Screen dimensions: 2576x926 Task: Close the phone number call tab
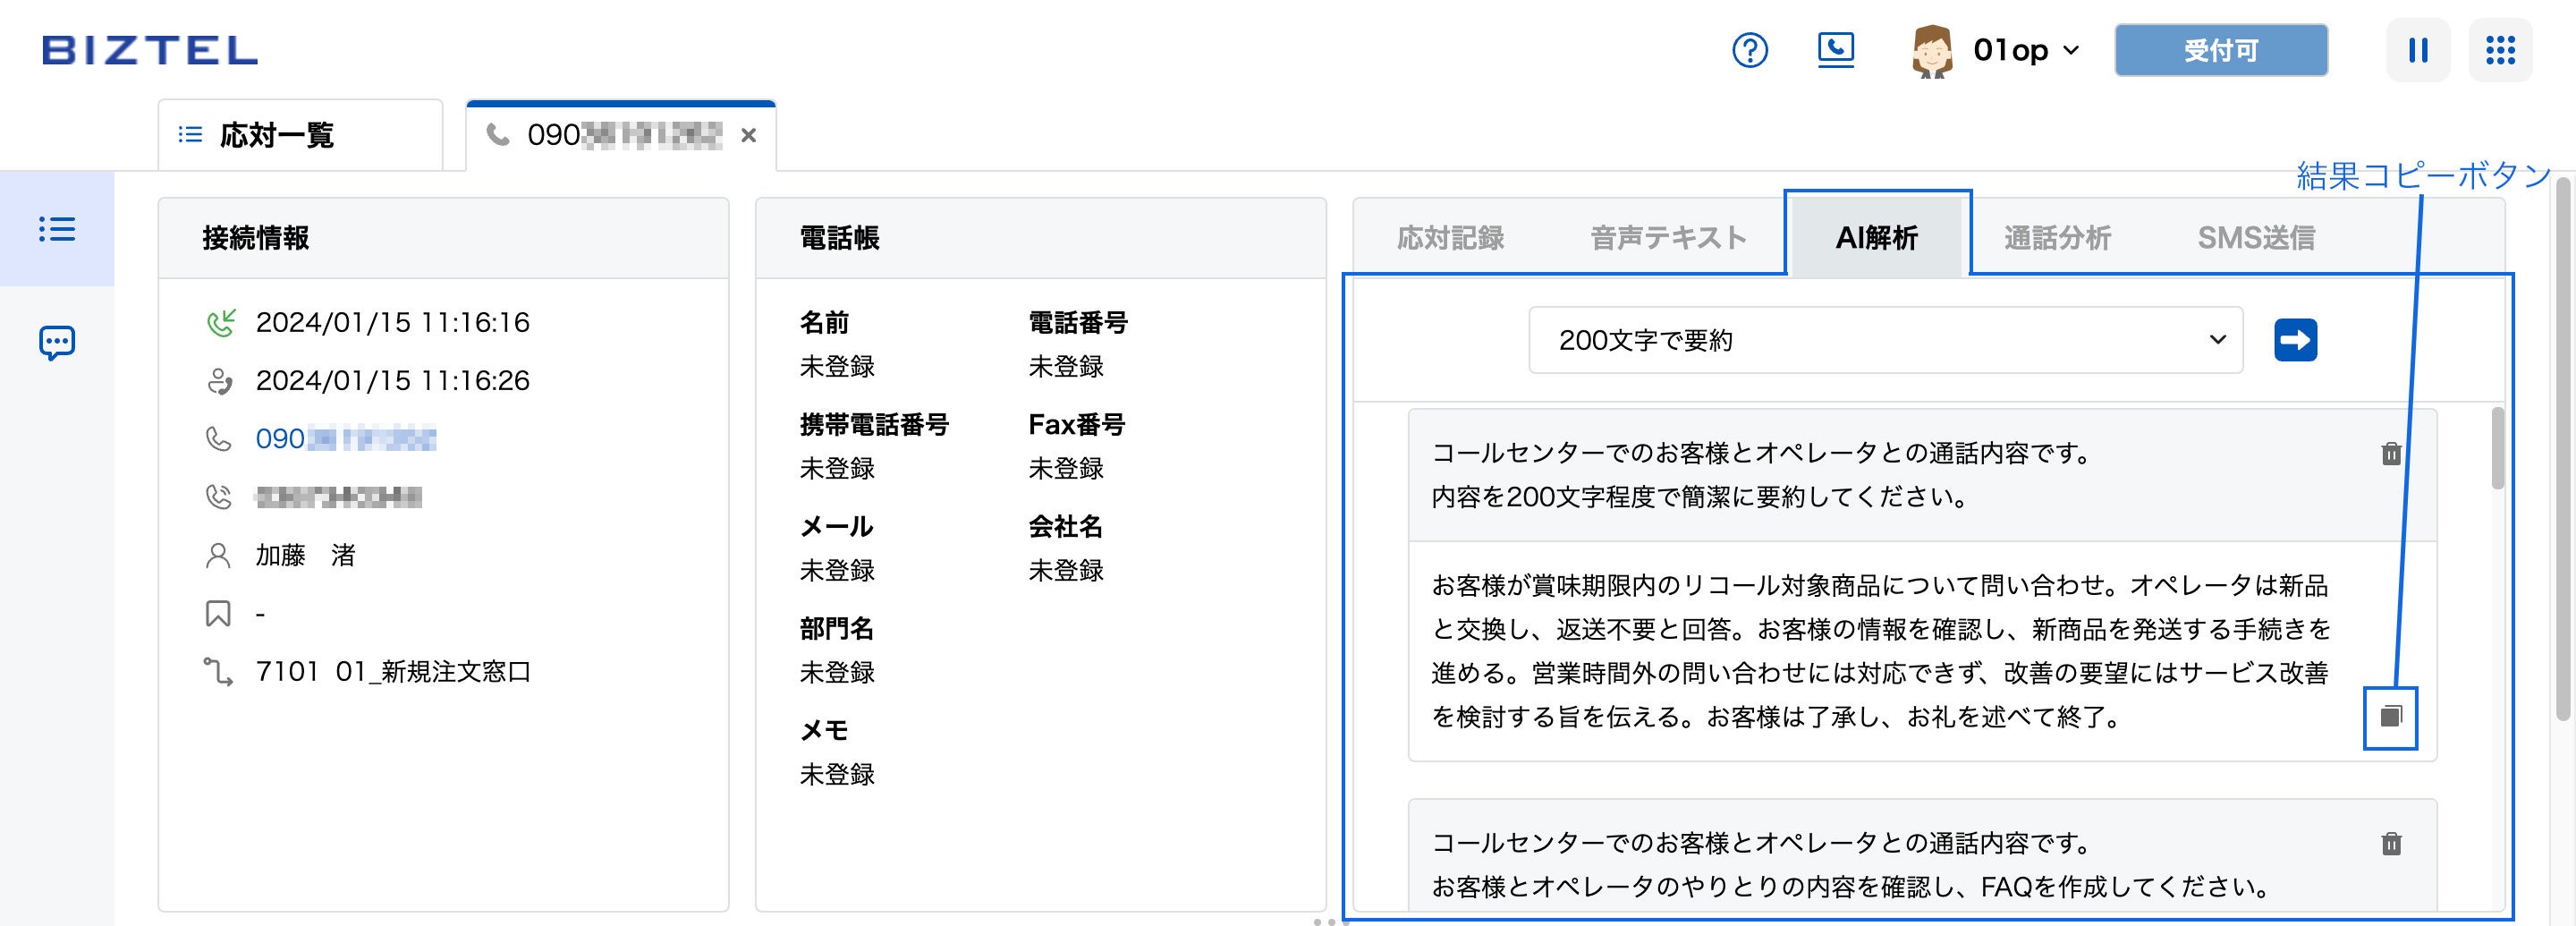pyautogui.click(x=749, y=134)
